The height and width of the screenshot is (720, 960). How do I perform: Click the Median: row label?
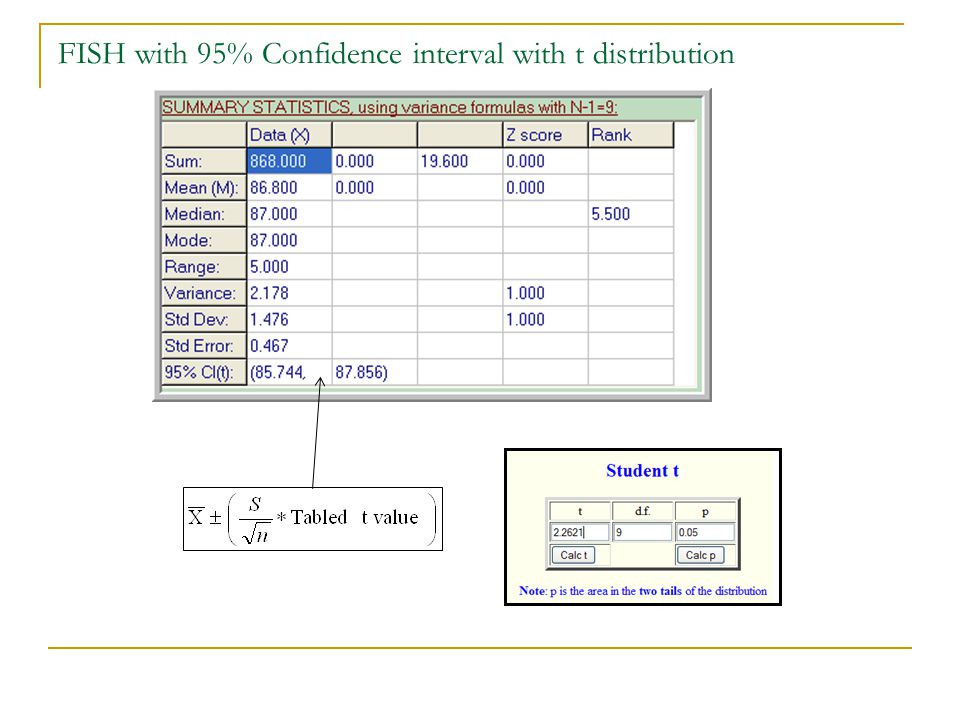(x=204, y=214)
